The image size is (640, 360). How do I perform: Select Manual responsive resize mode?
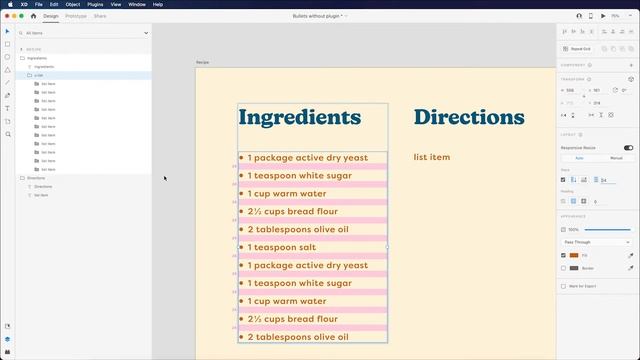(x=616, y=158)
